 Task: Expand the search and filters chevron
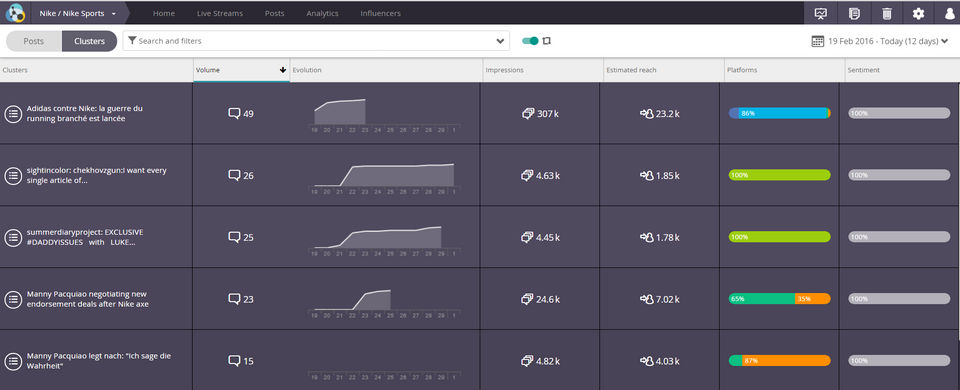click(500, 41)
